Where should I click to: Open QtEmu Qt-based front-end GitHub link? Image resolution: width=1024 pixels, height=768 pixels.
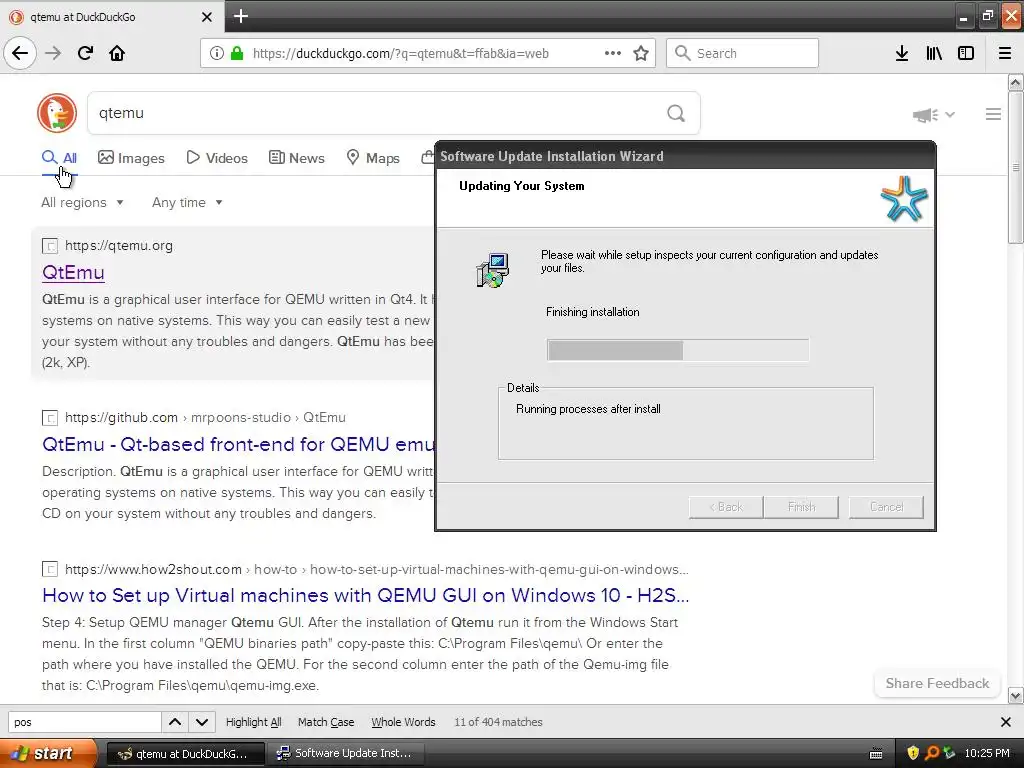238,444
